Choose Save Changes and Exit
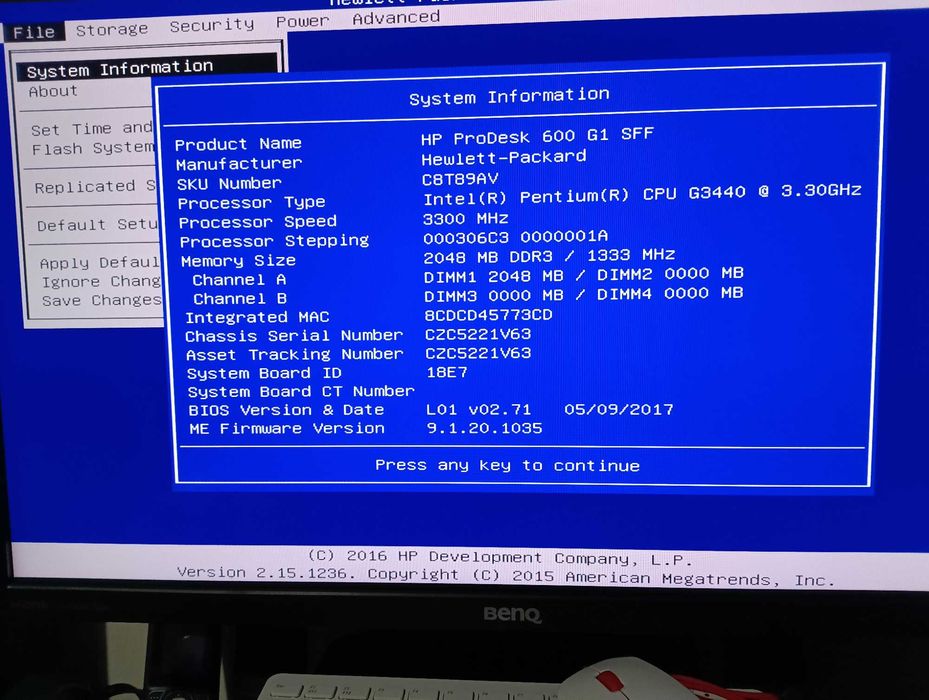 click(x=102, y=301)
